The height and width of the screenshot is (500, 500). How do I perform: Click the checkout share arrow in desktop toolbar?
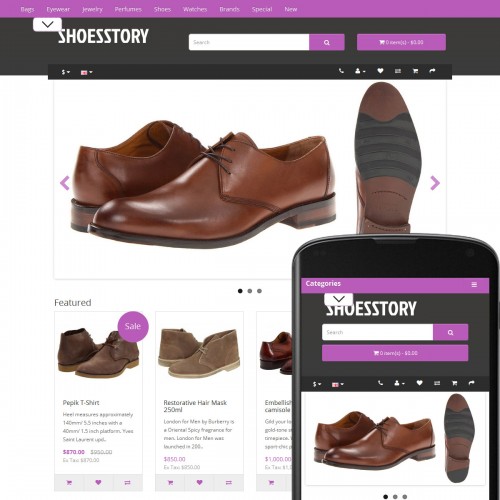[x=432, y=71]
